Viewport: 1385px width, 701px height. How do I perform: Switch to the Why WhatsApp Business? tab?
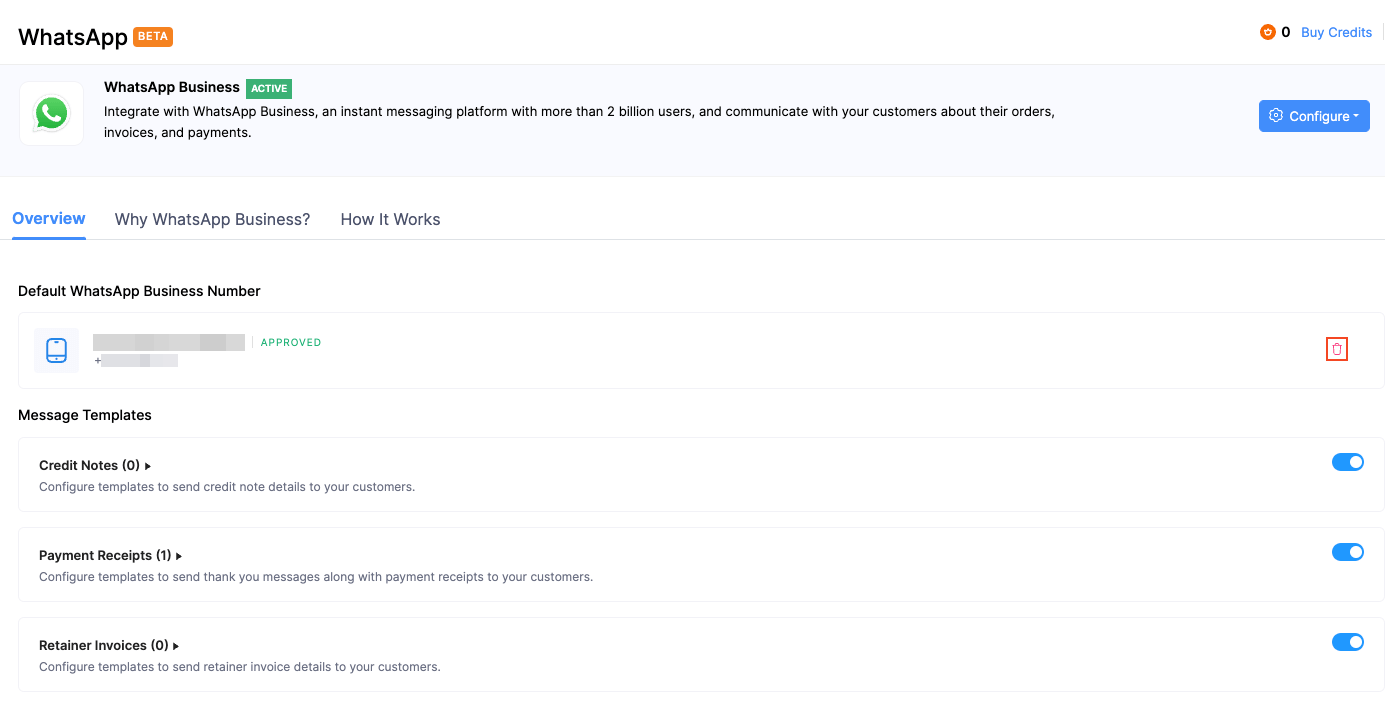point(212,219)
